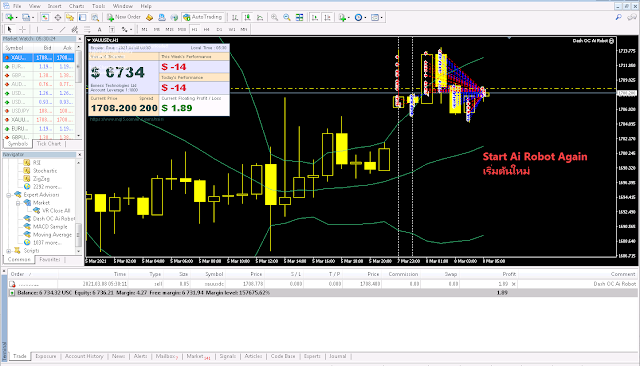Click the Tile Windows grid icon
The image size is (640, 366).
tap(300, 17)
